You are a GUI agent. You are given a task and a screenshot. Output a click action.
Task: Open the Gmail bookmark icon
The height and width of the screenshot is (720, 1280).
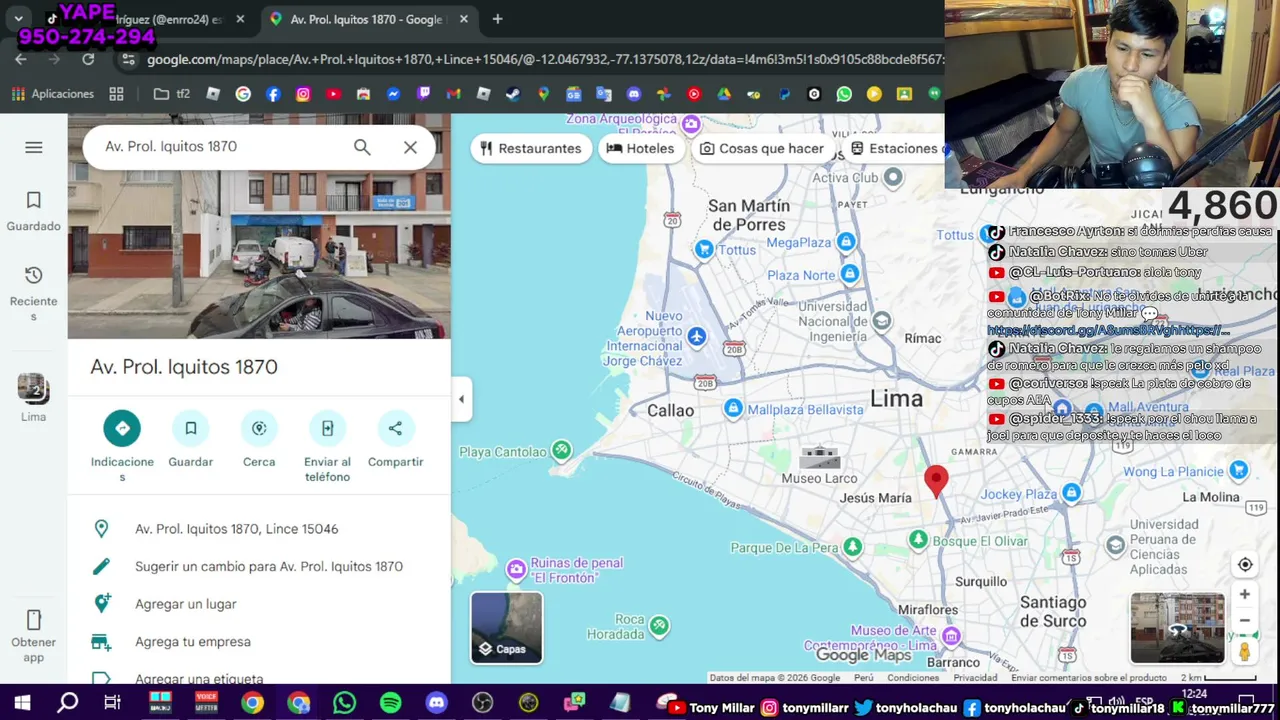453,94
